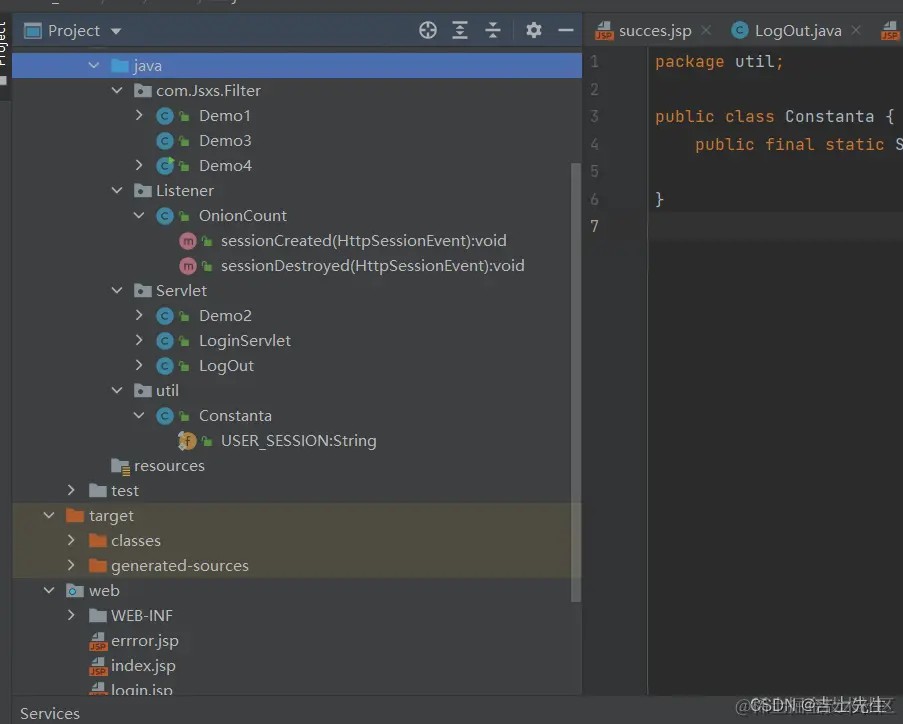This screenshot has height=724, width=903.
Task: Click the Project view window icon
Action: point(32,31)
